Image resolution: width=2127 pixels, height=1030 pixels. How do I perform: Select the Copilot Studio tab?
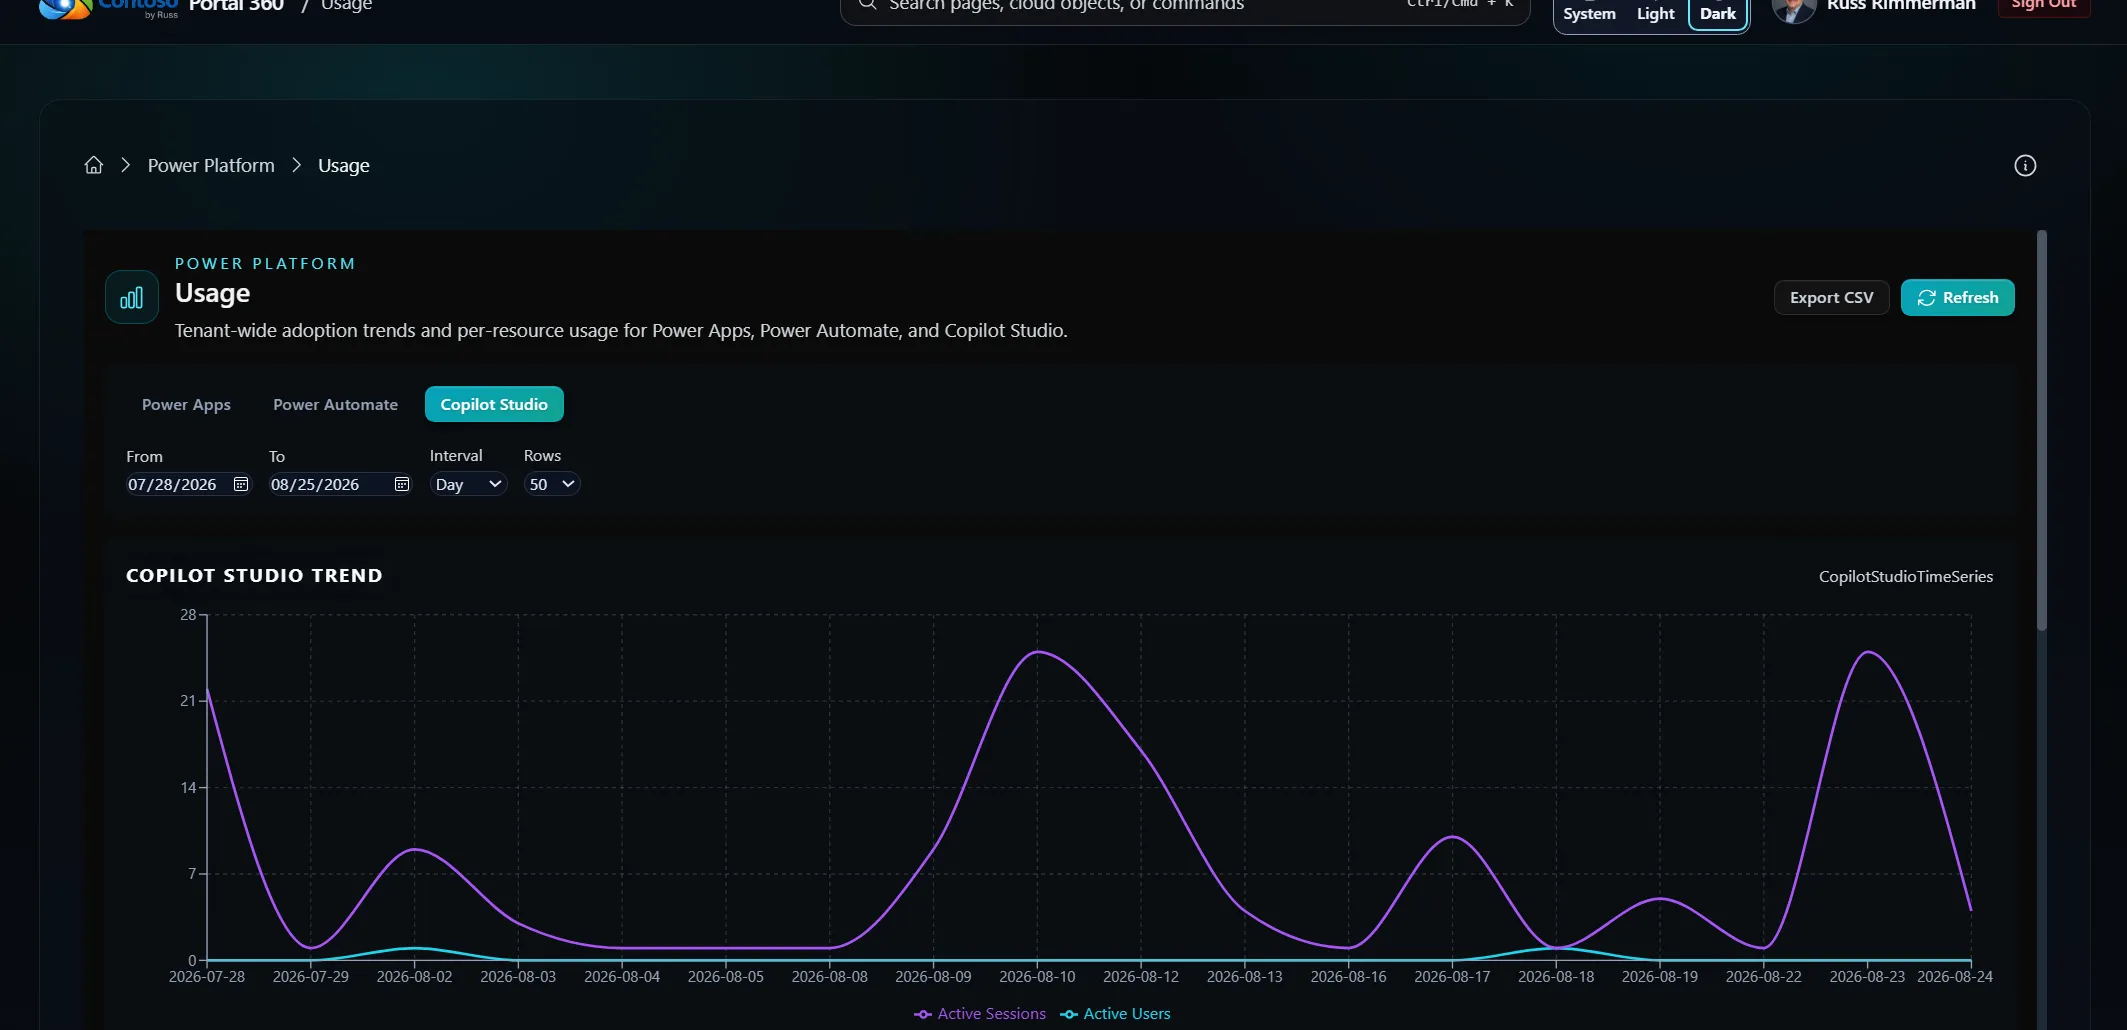[494, 404]
